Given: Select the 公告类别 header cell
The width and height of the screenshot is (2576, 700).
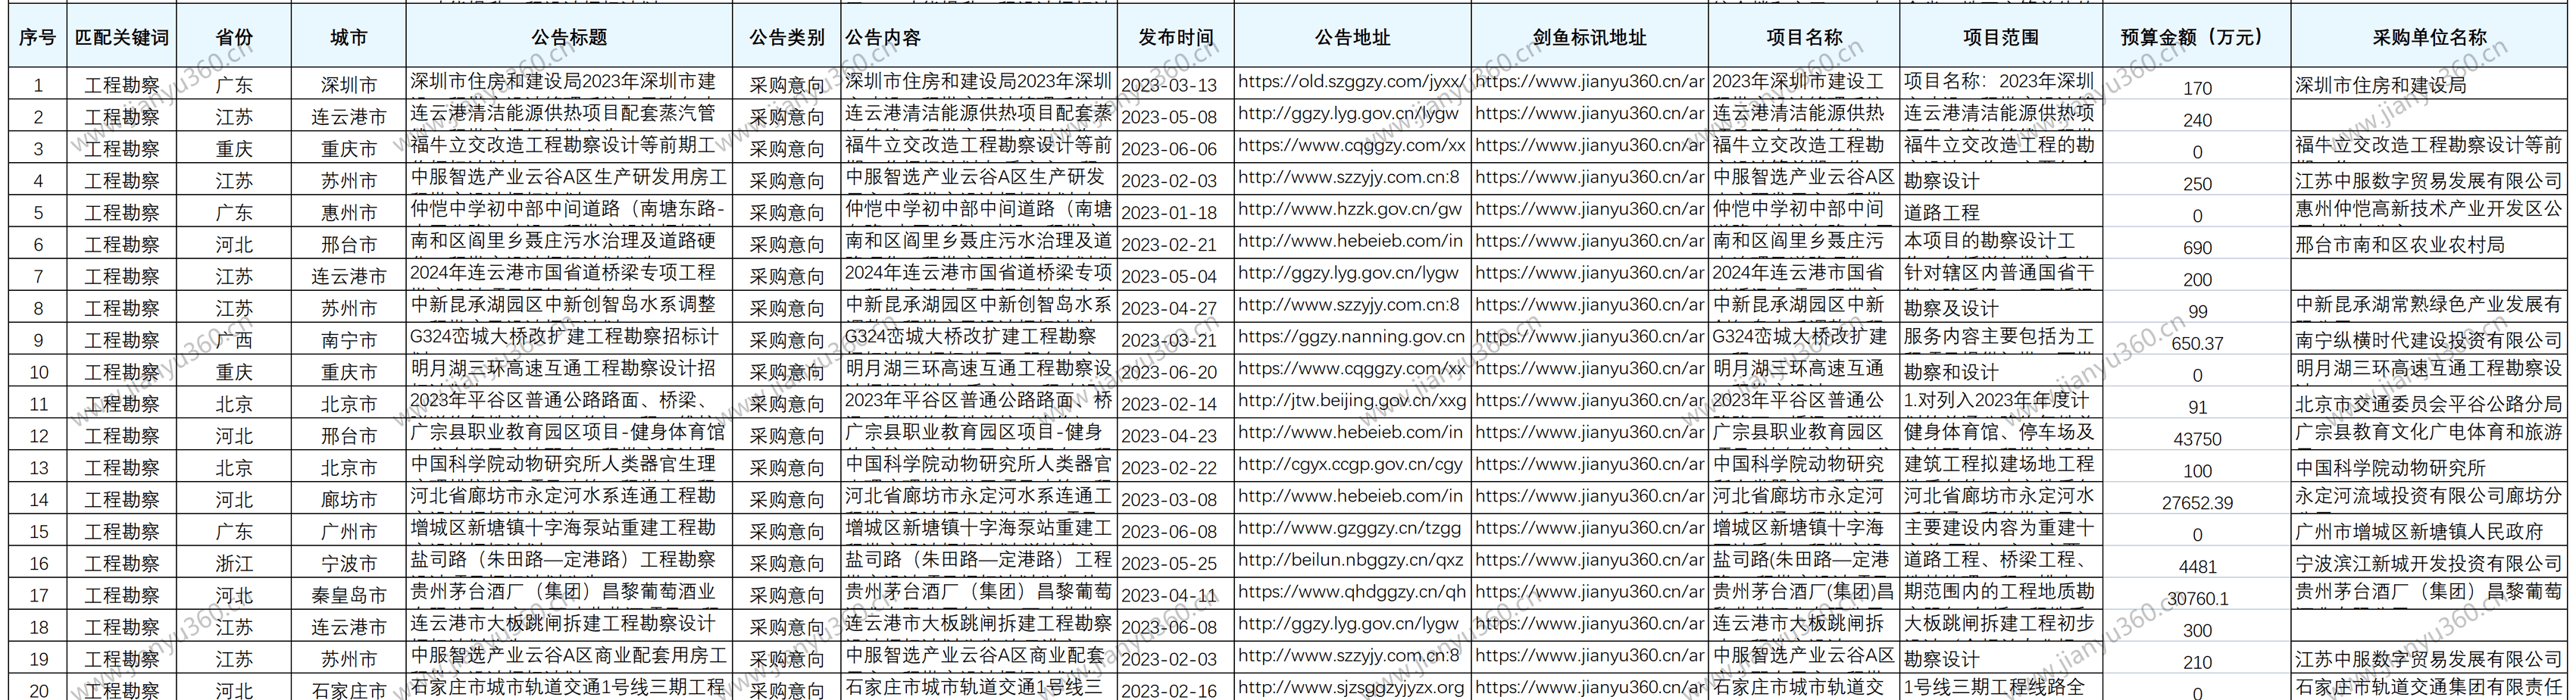Looking at the screenshot, I should pos(787,38).
